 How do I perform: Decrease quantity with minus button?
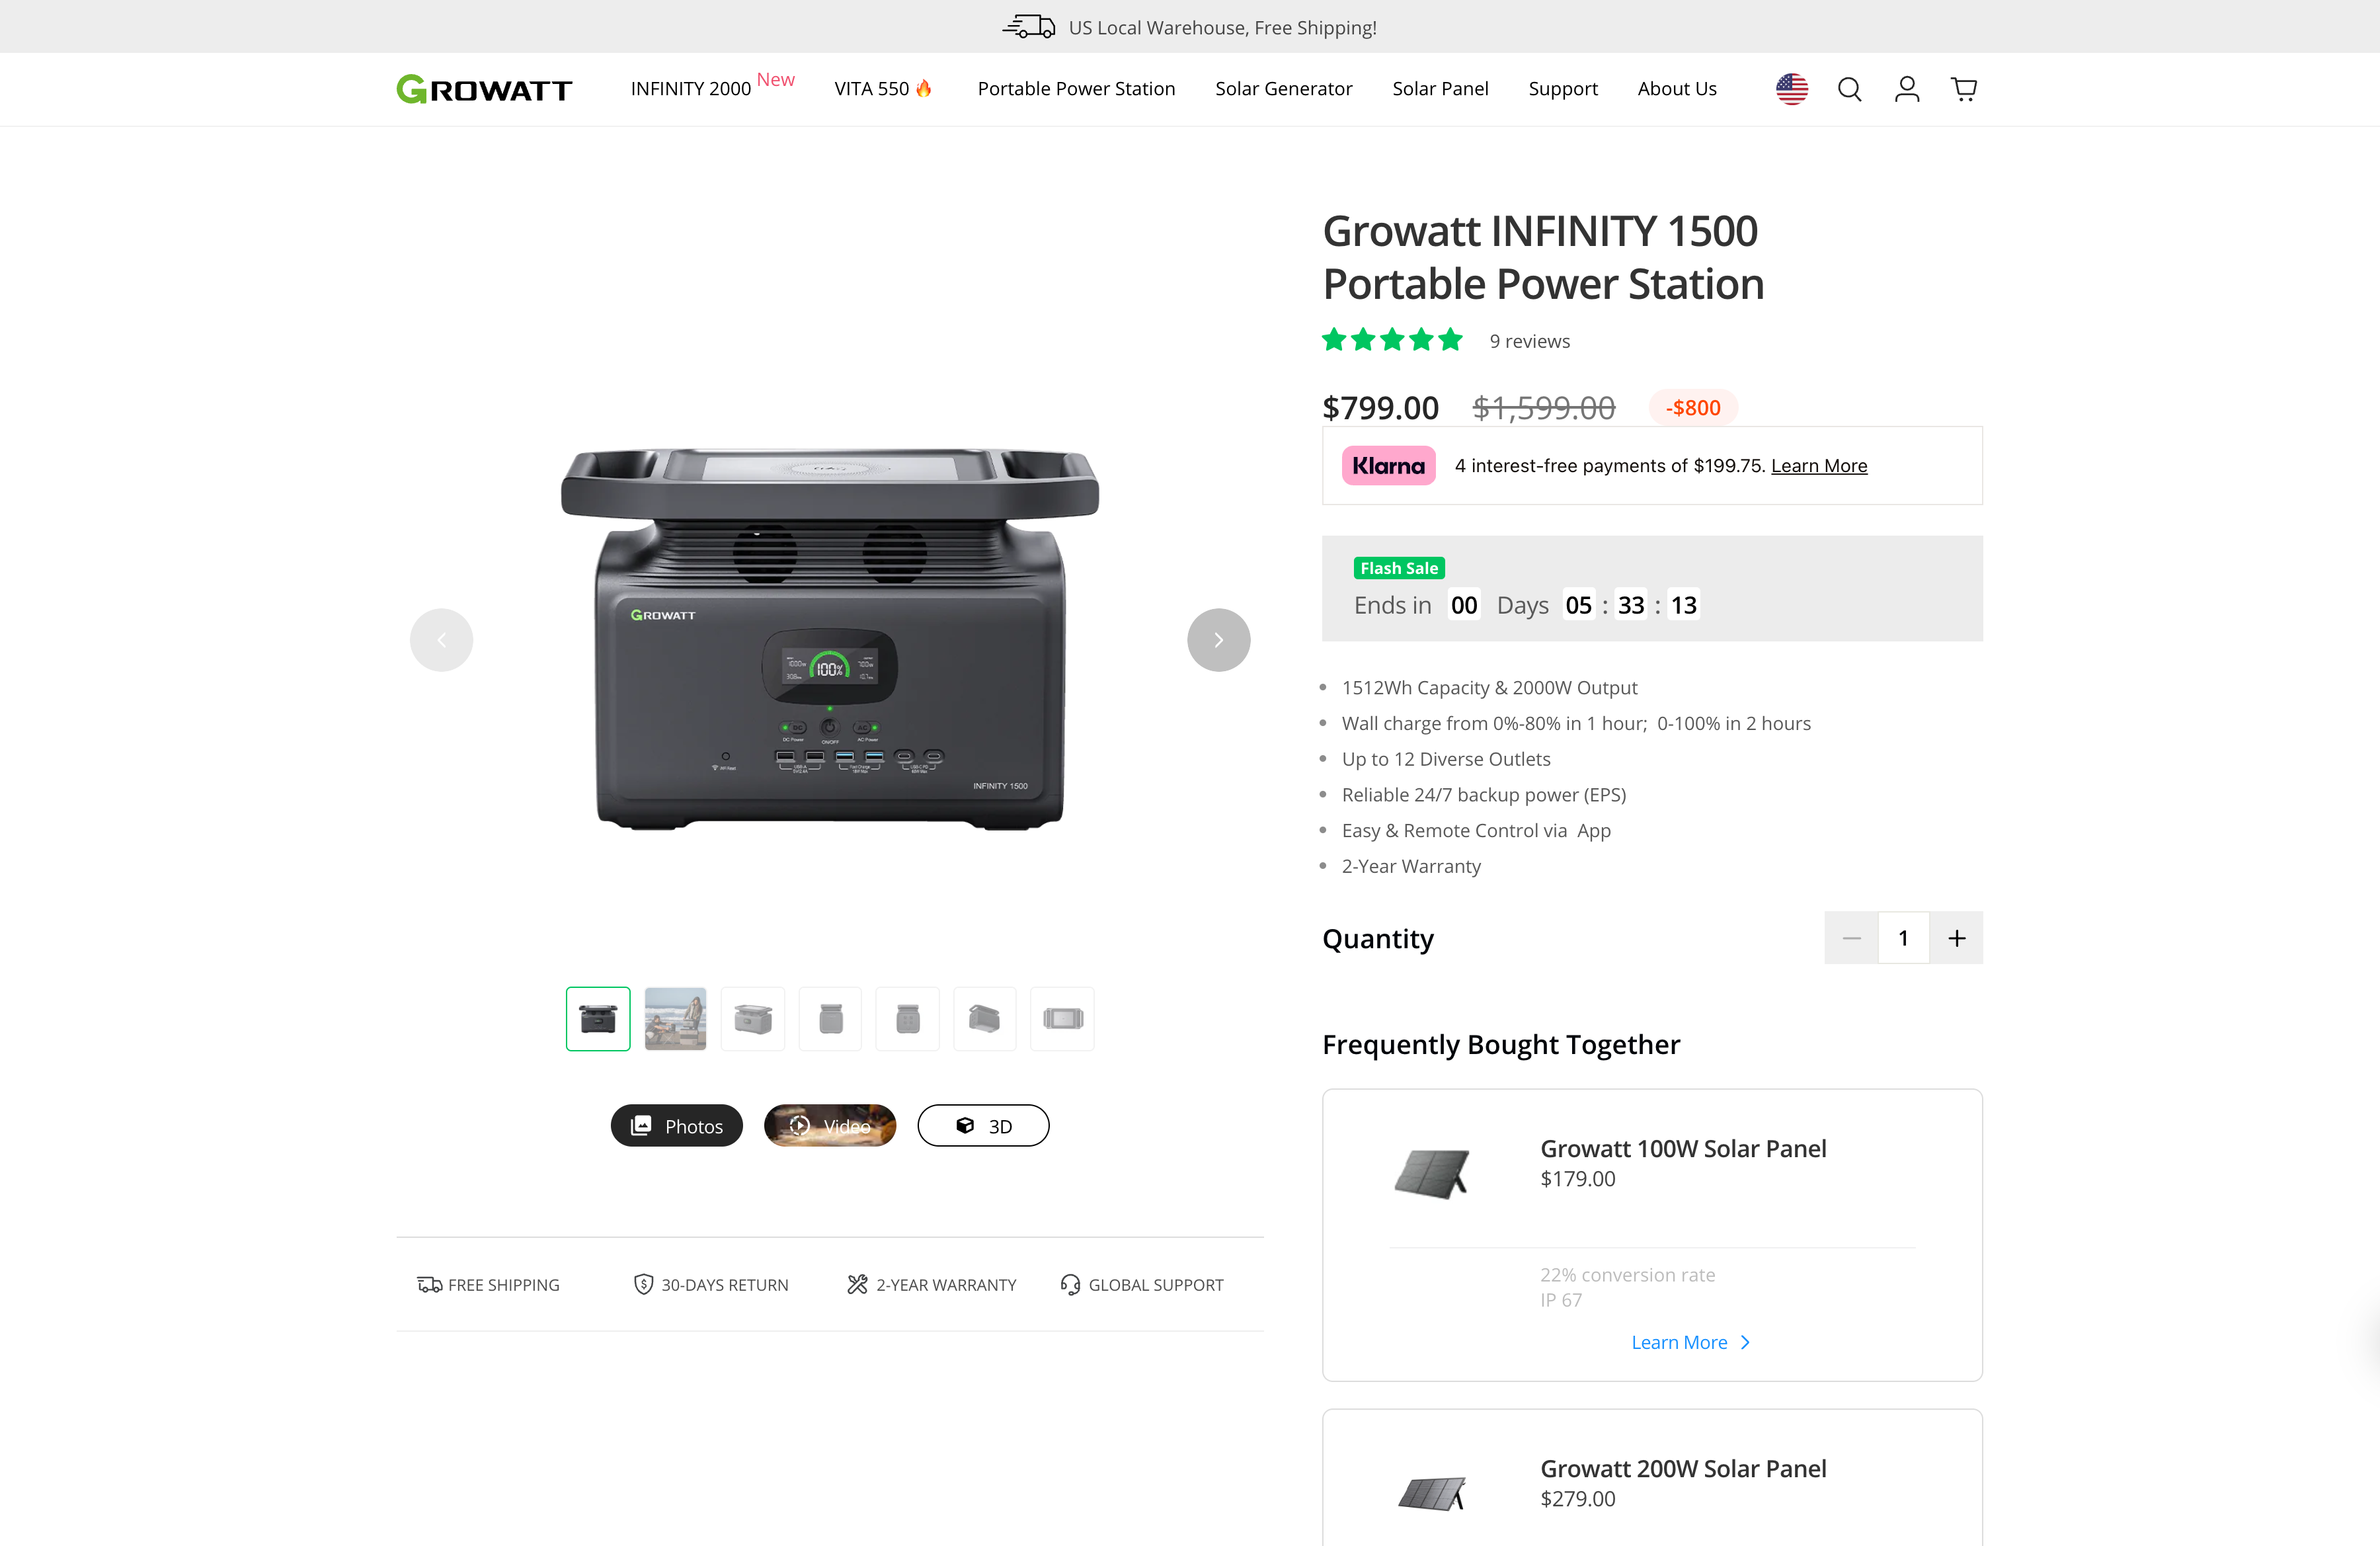tap(1851, 938)
